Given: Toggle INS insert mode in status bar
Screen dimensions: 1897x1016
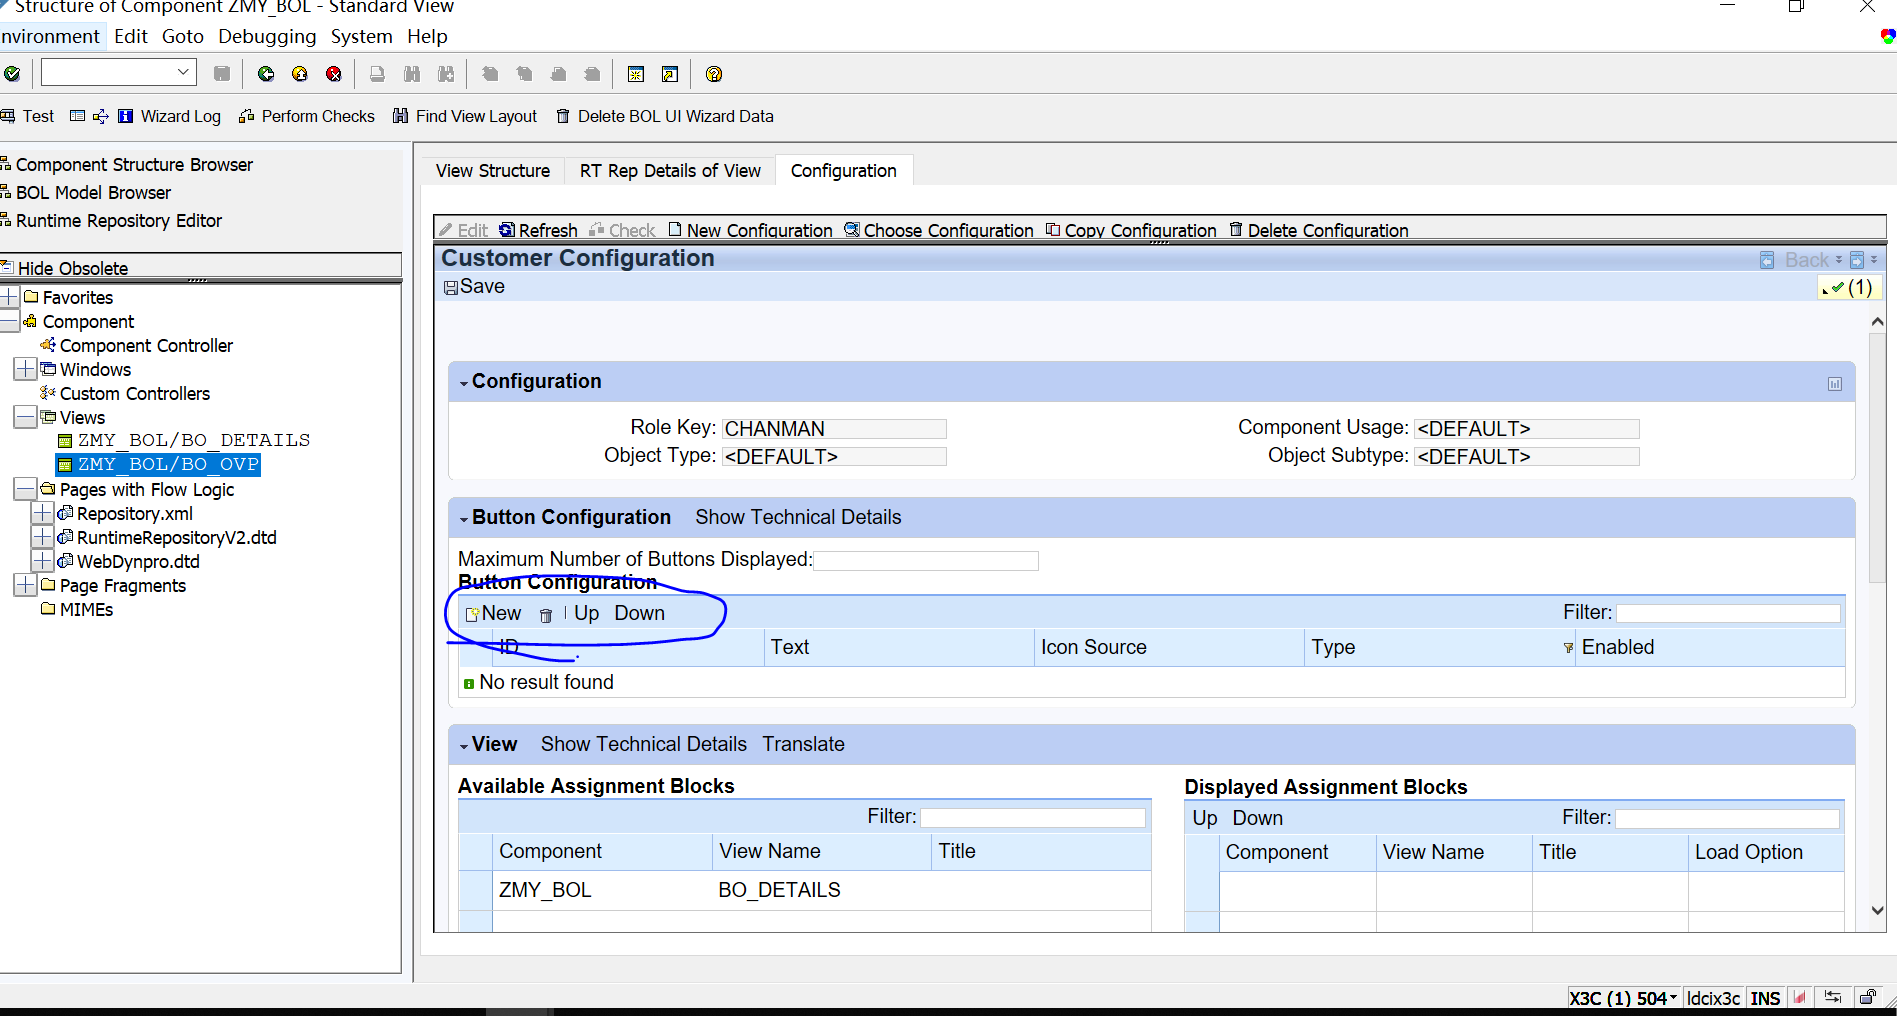Looking at the screenshot, I should [x=1765, y=998].
